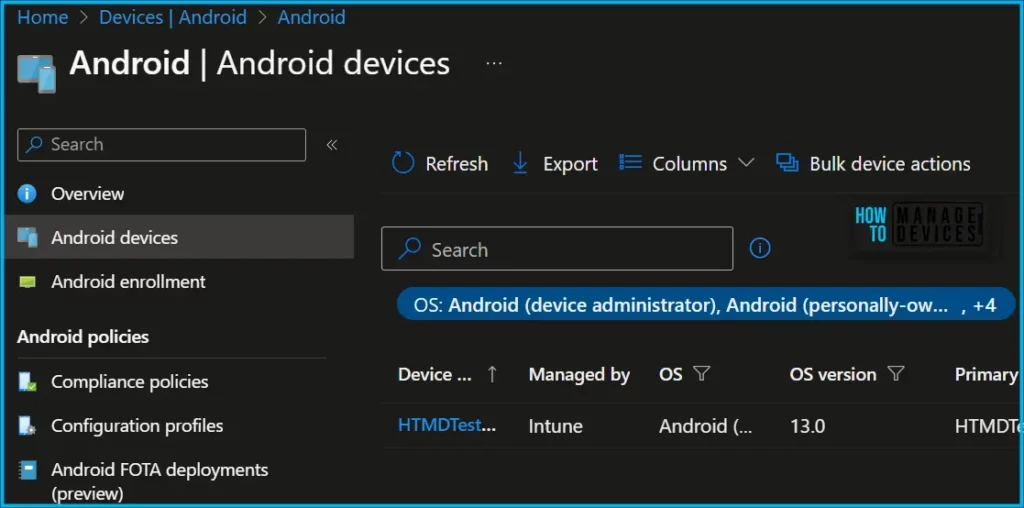Click the OS version header text
The image size is (1024, 508).
pyautogui.click(x=833, y=375)
